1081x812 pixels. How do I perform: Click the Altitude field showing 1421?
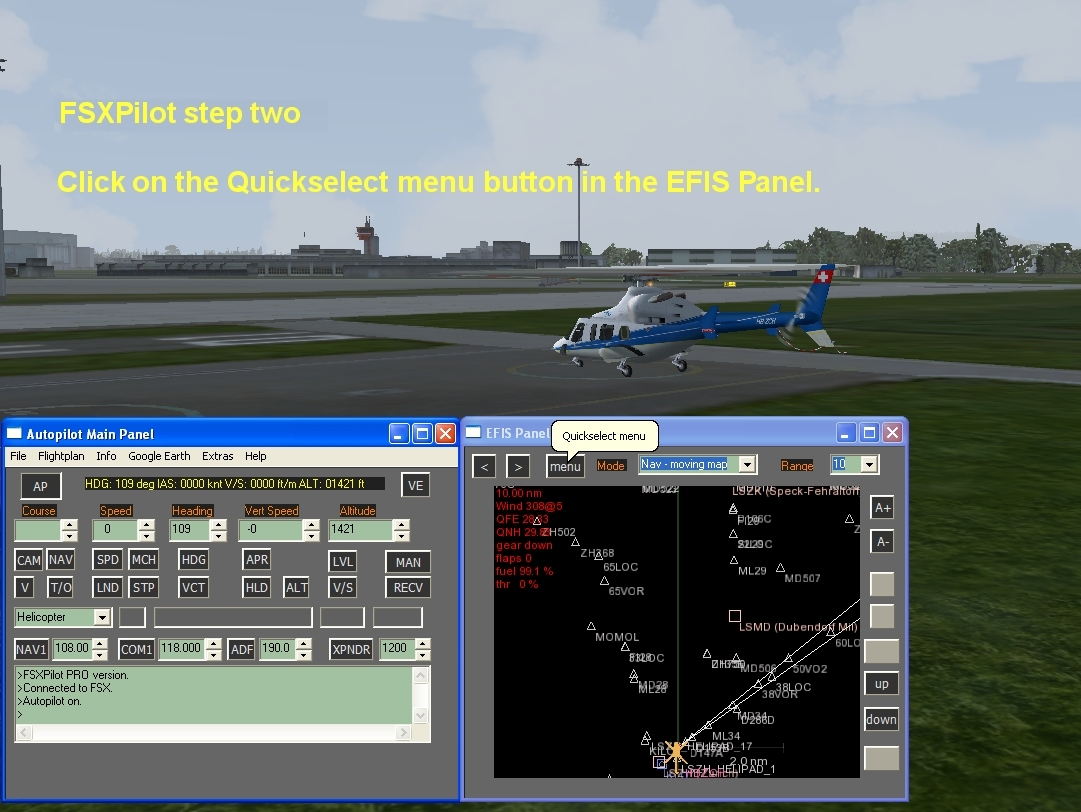[x=361, y=529]
